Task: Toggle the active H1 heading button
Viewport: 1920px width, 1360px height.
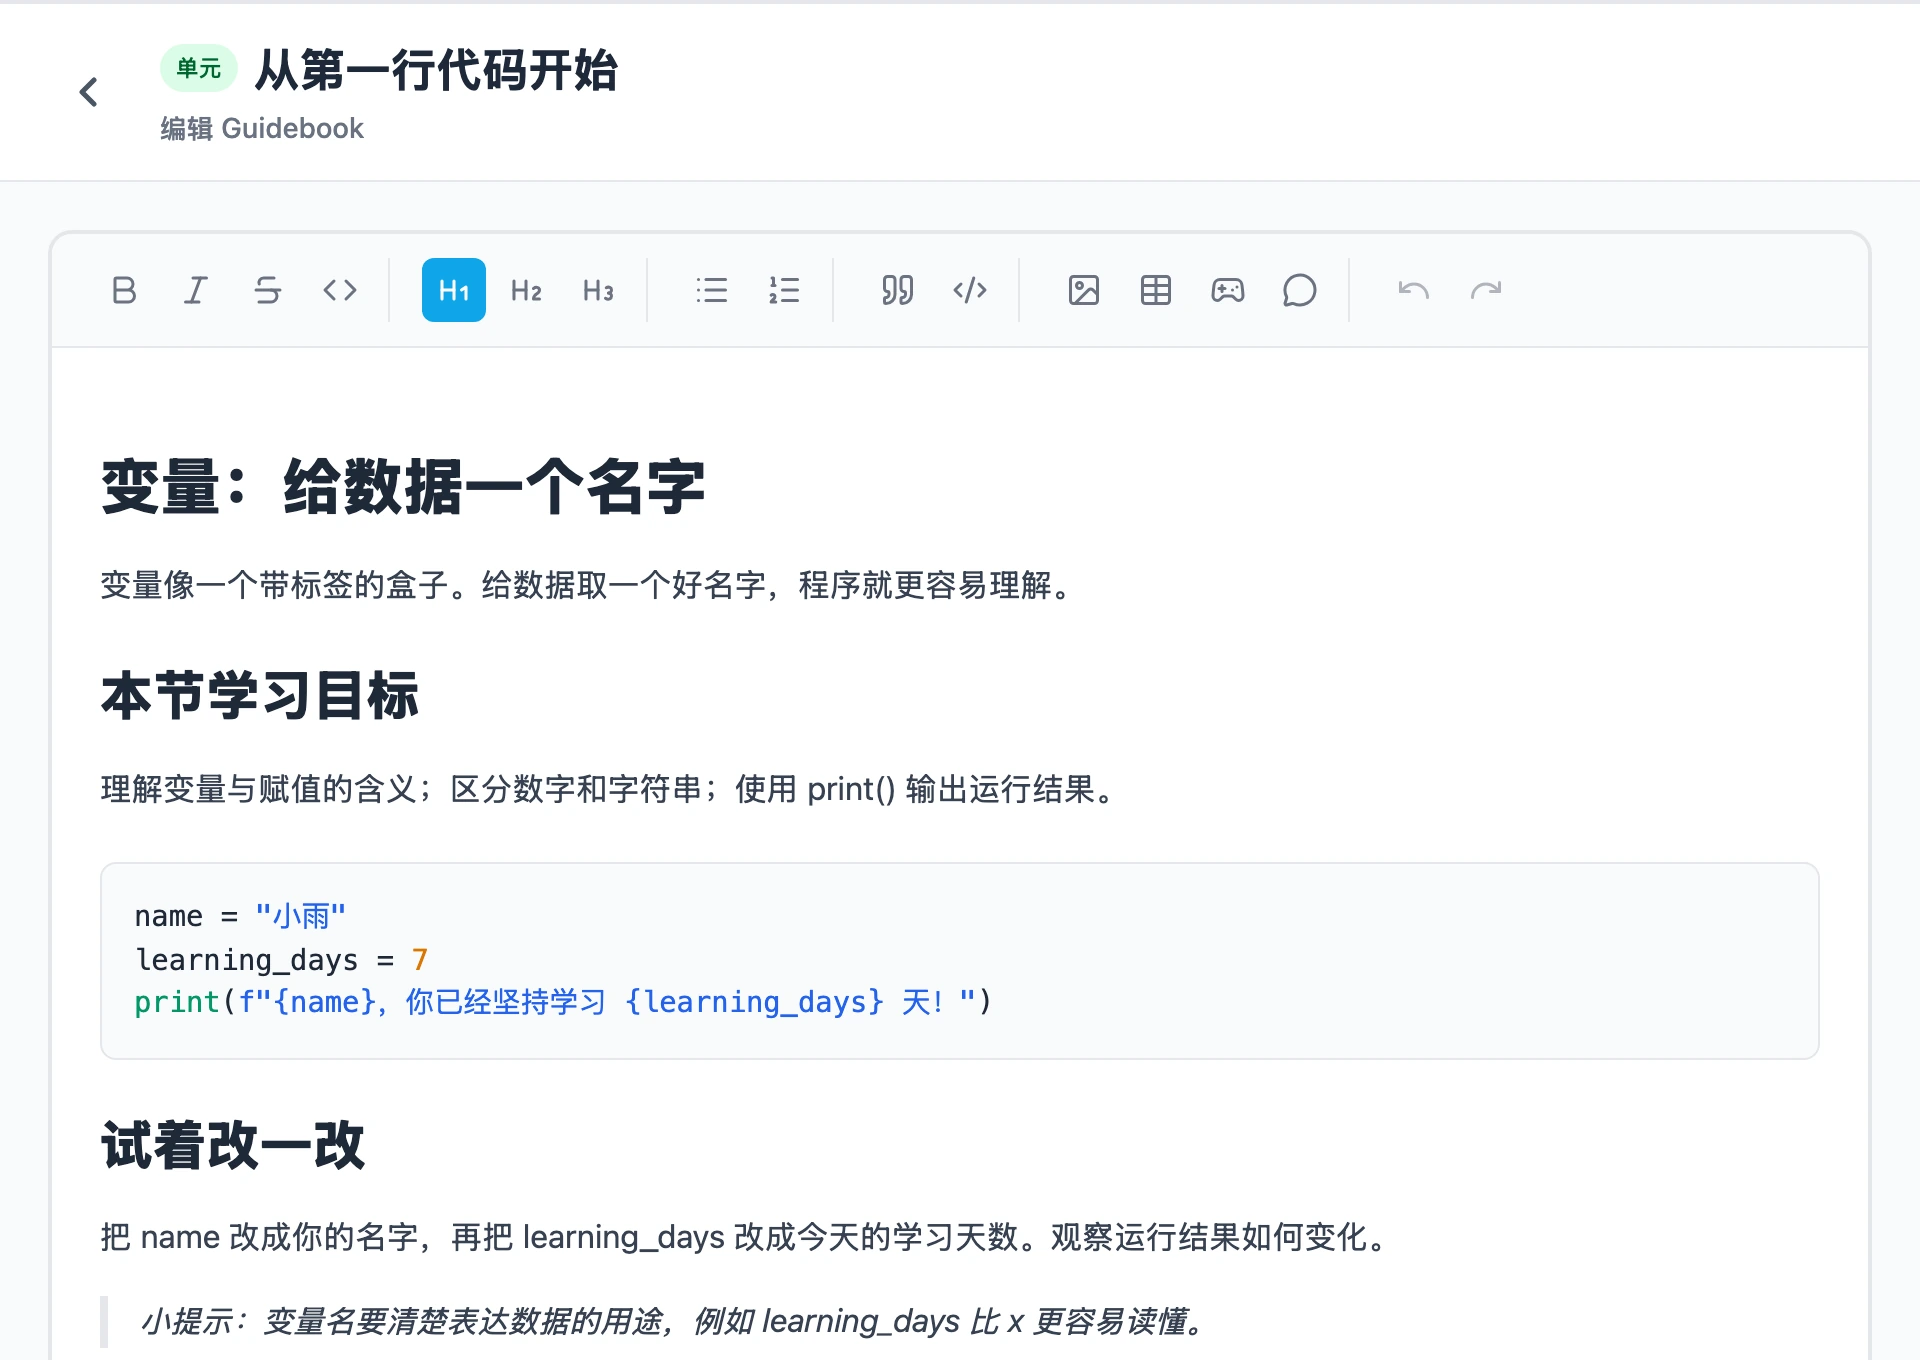Action: coord(454,291)
